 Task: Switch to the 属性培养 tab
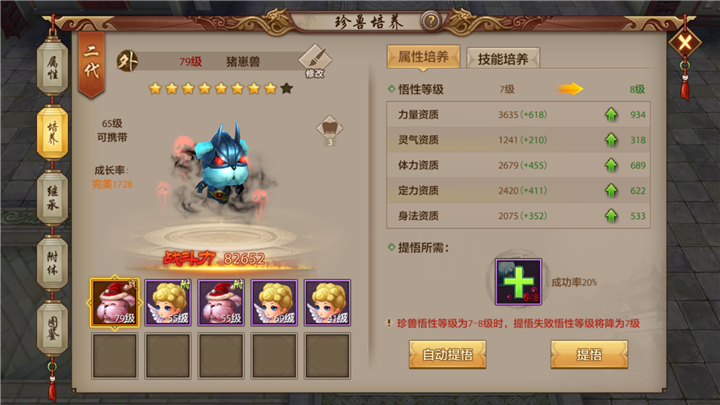423,57
